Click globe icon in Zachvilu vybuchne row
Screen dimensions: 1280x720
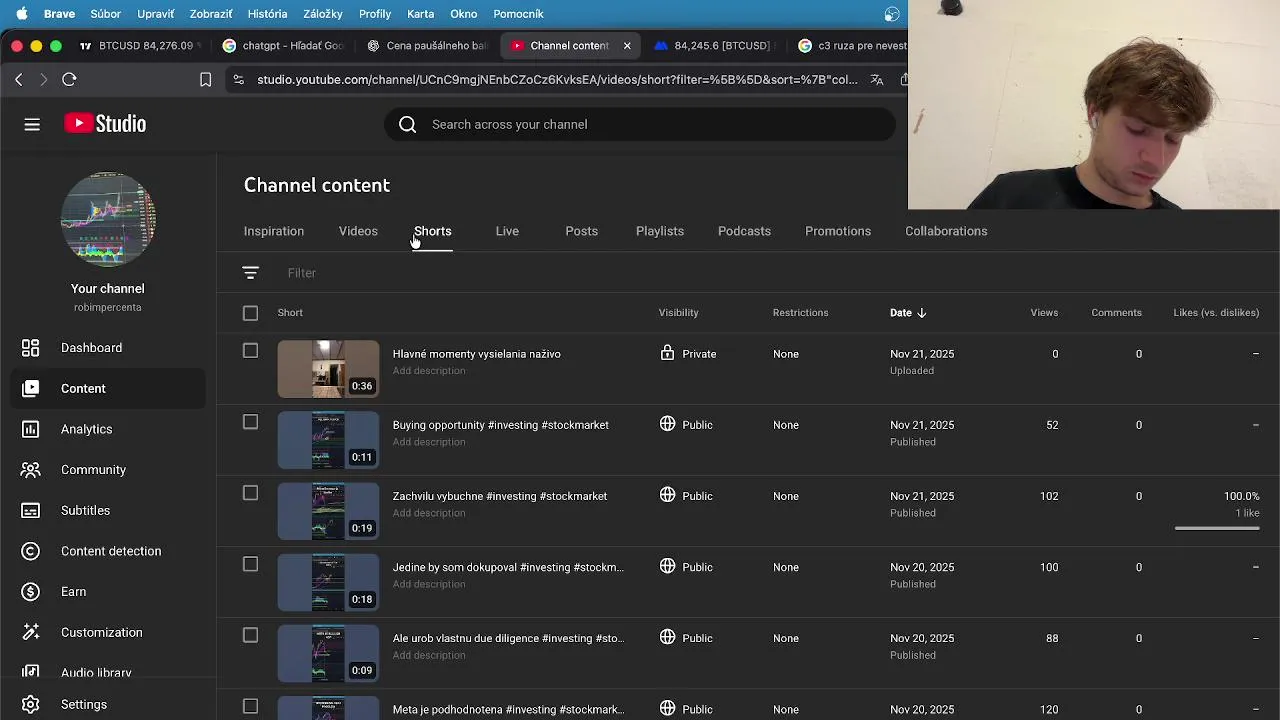[x=667, y=495]
